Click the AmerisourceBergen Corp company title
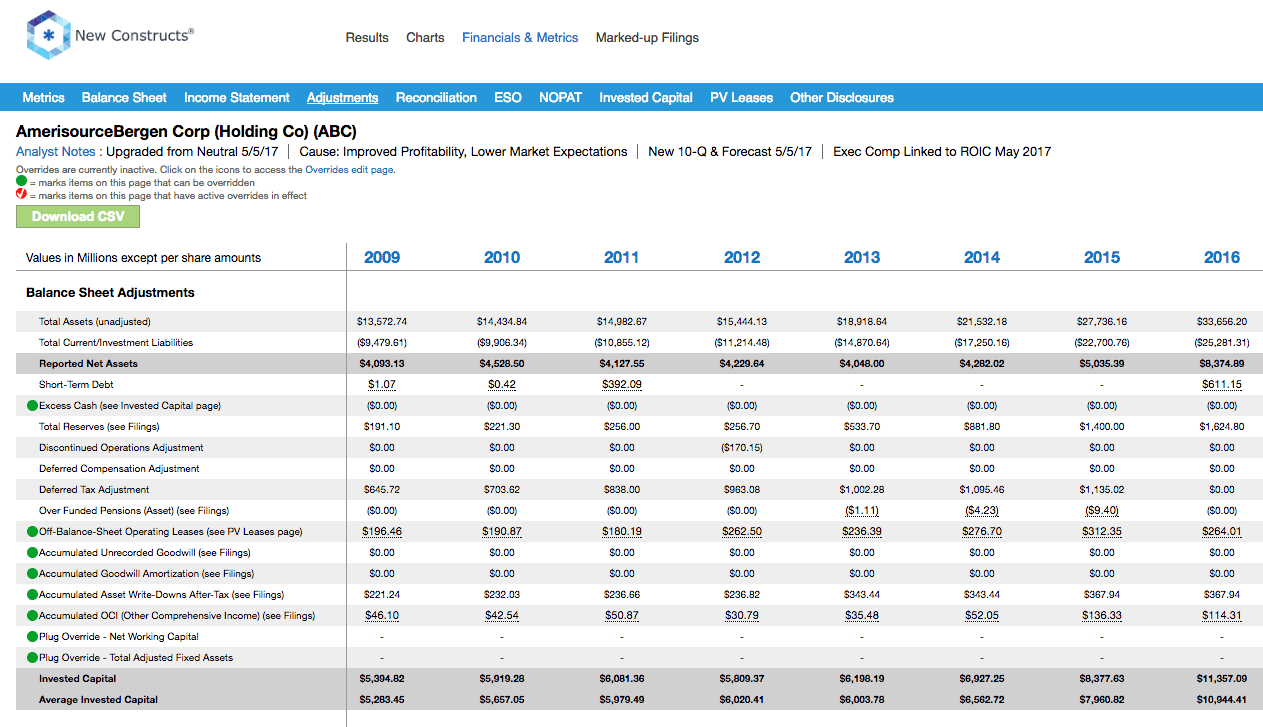The height and width of the screenshot is (727, 1263). (186, 131)
